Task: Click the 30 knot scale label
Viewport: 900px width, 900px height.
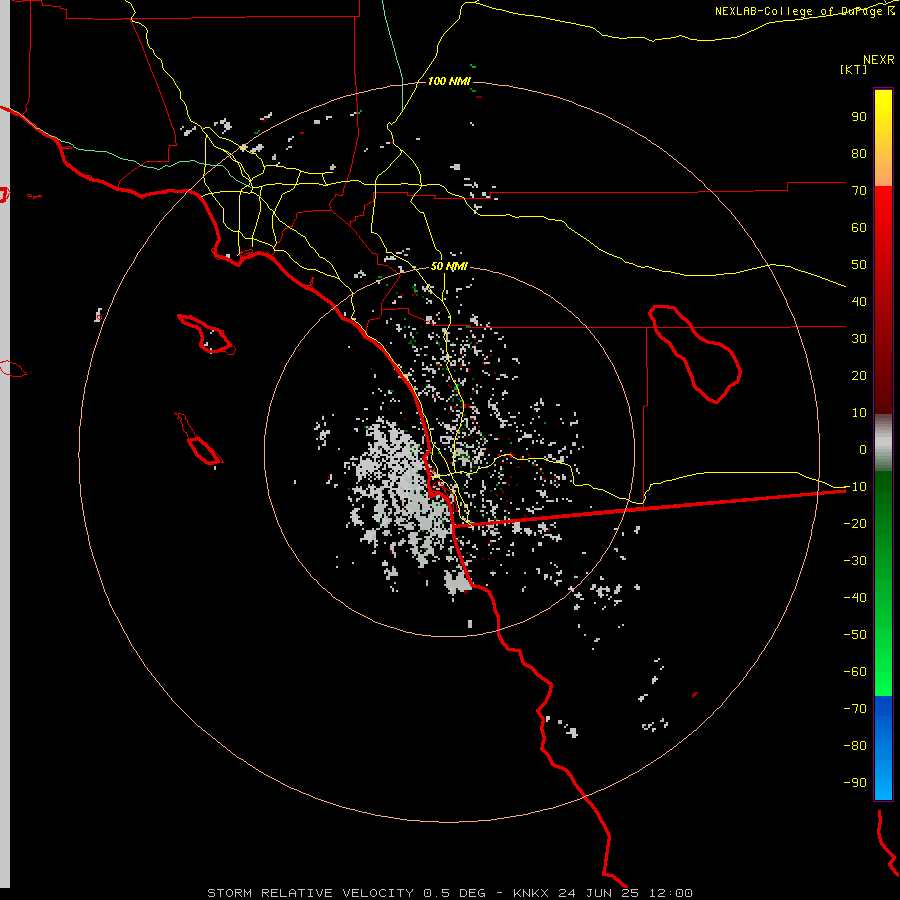Action: point(859,339)
